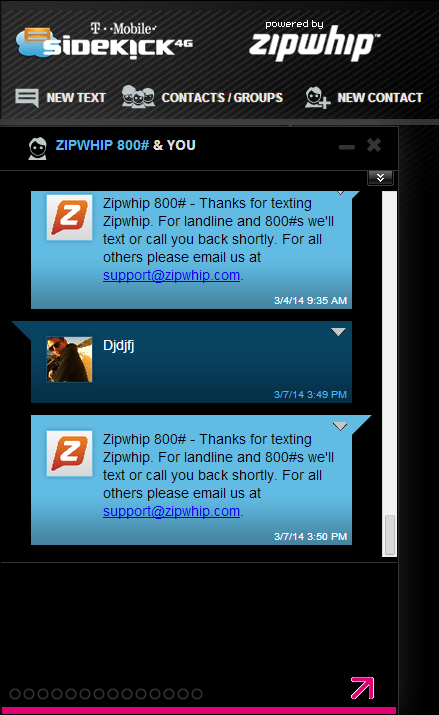
Task: Click support@zipwhip.com link in the 3/4/14 9:35 AM message
Action: (171, 275)
